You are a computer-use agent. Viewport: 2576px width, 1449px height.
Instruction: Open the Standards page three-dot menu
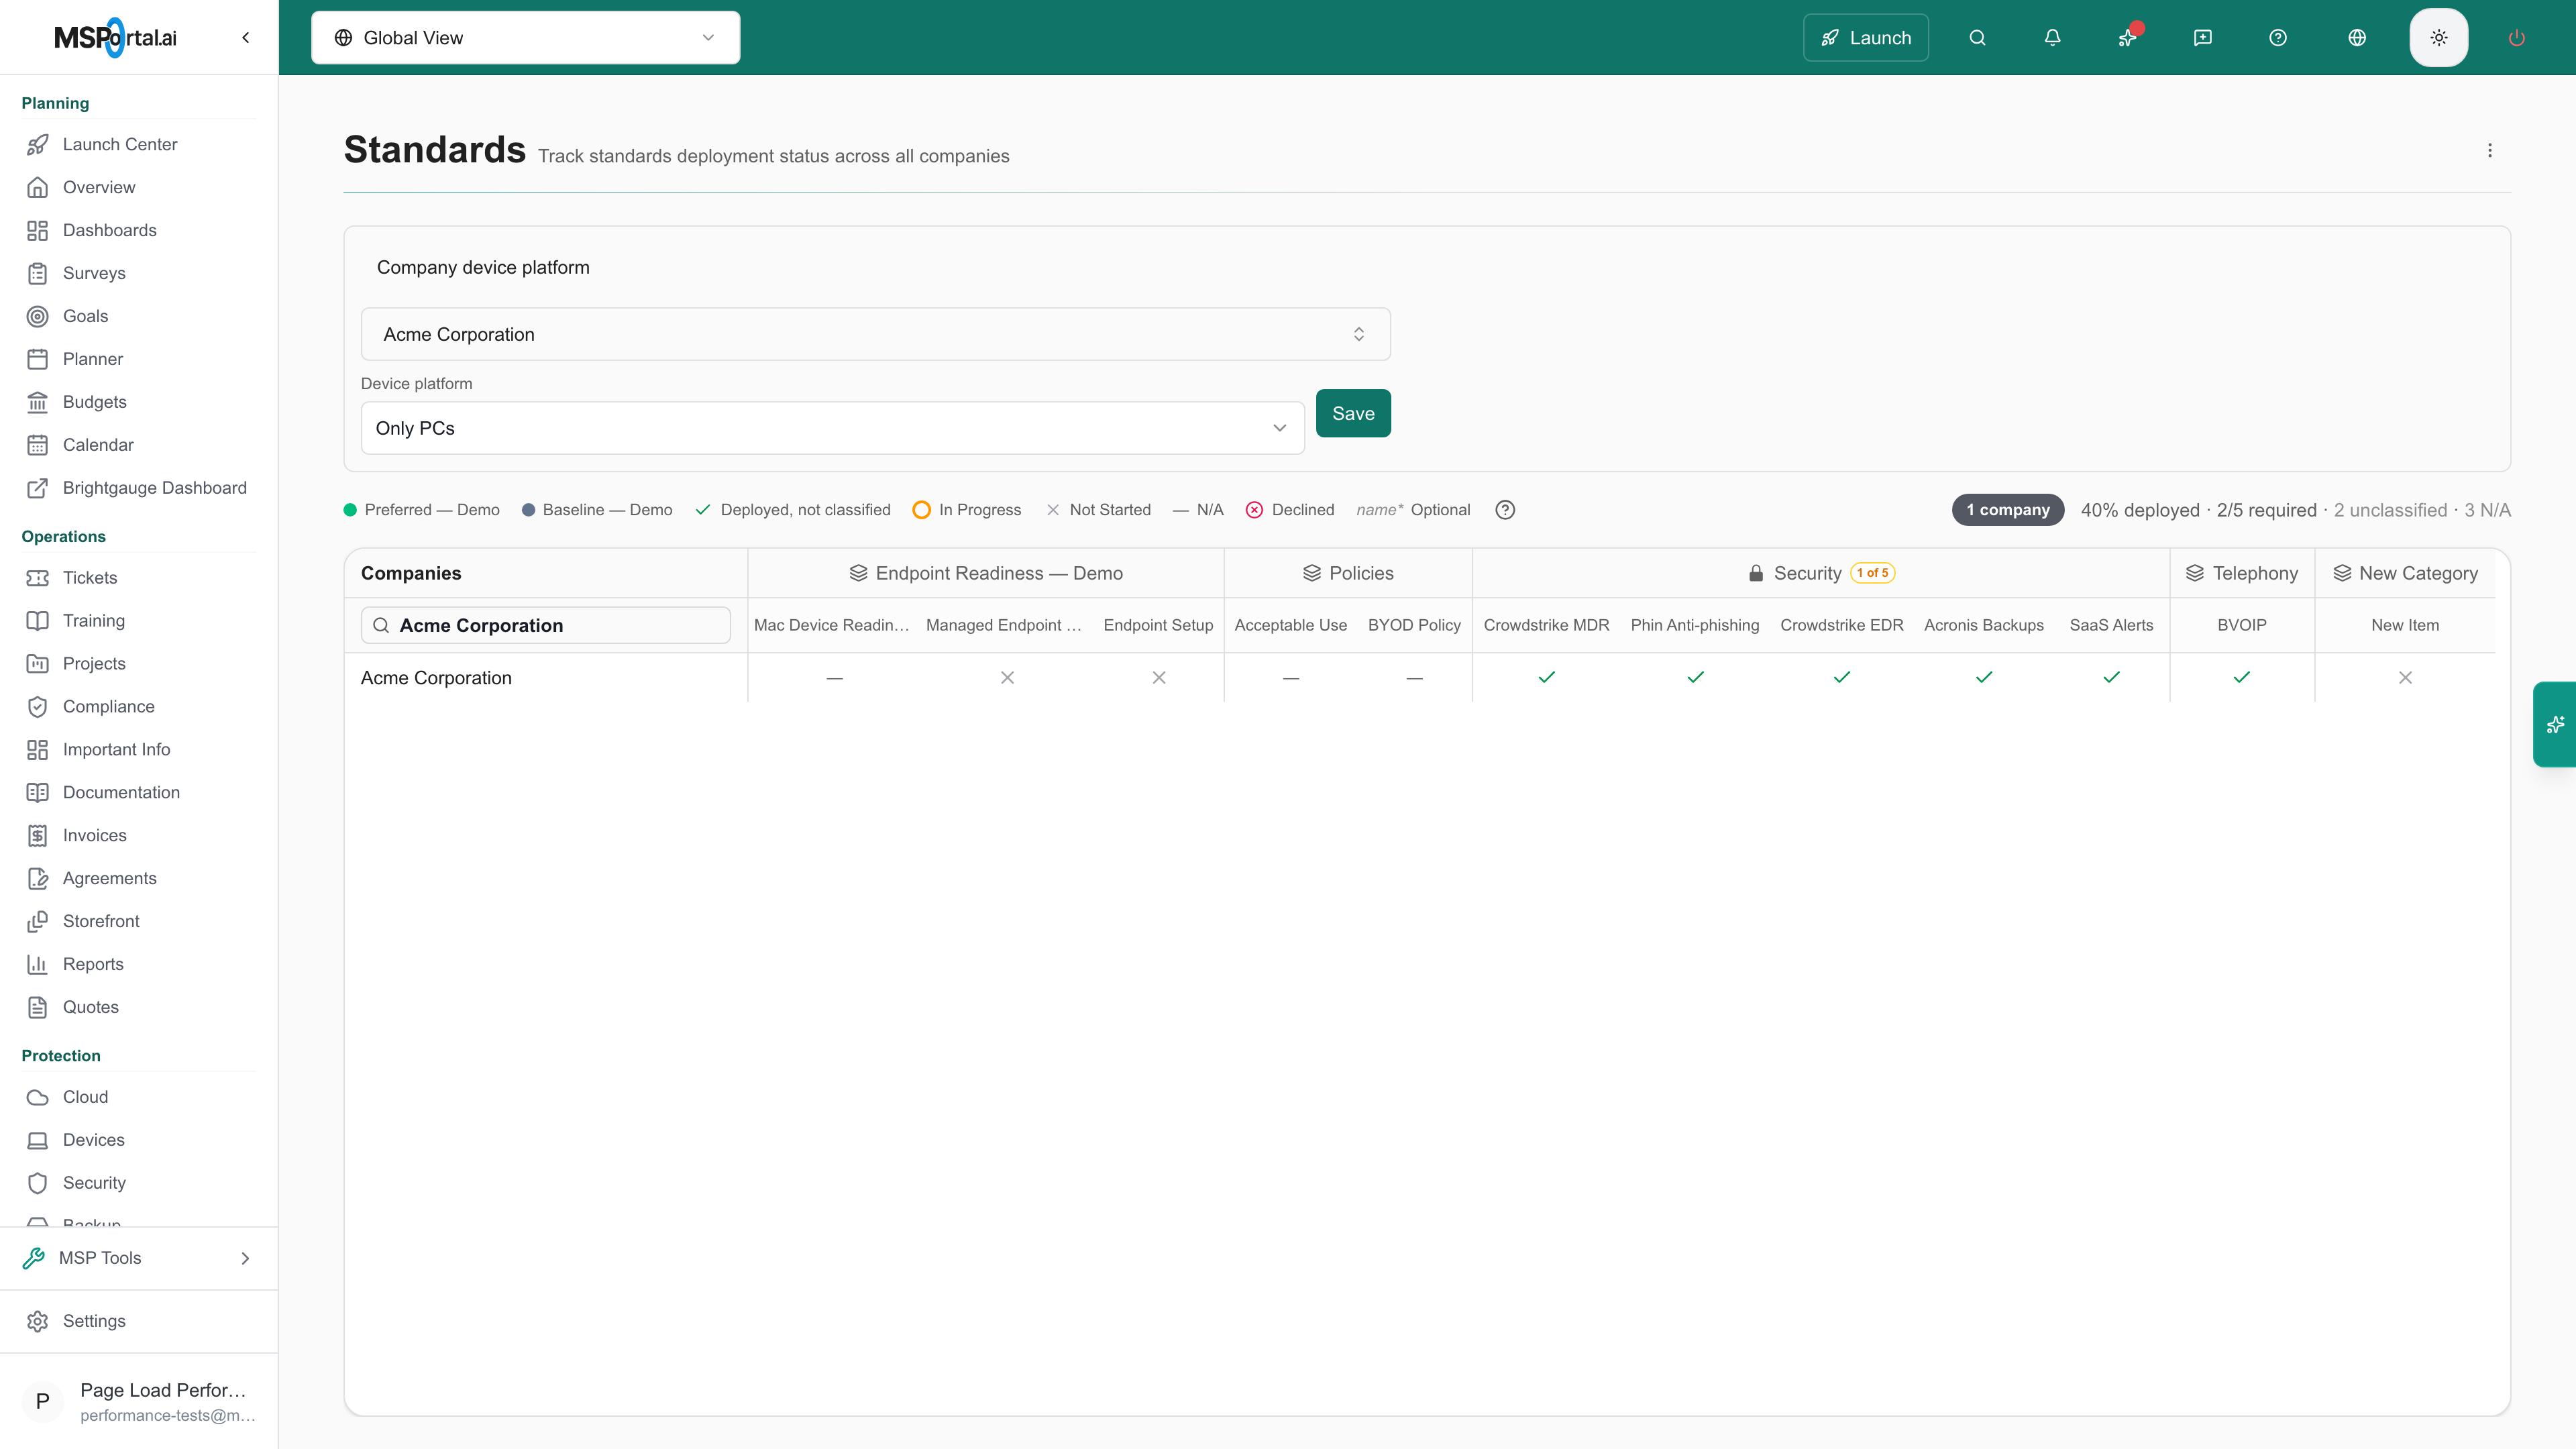point(2490,150)
